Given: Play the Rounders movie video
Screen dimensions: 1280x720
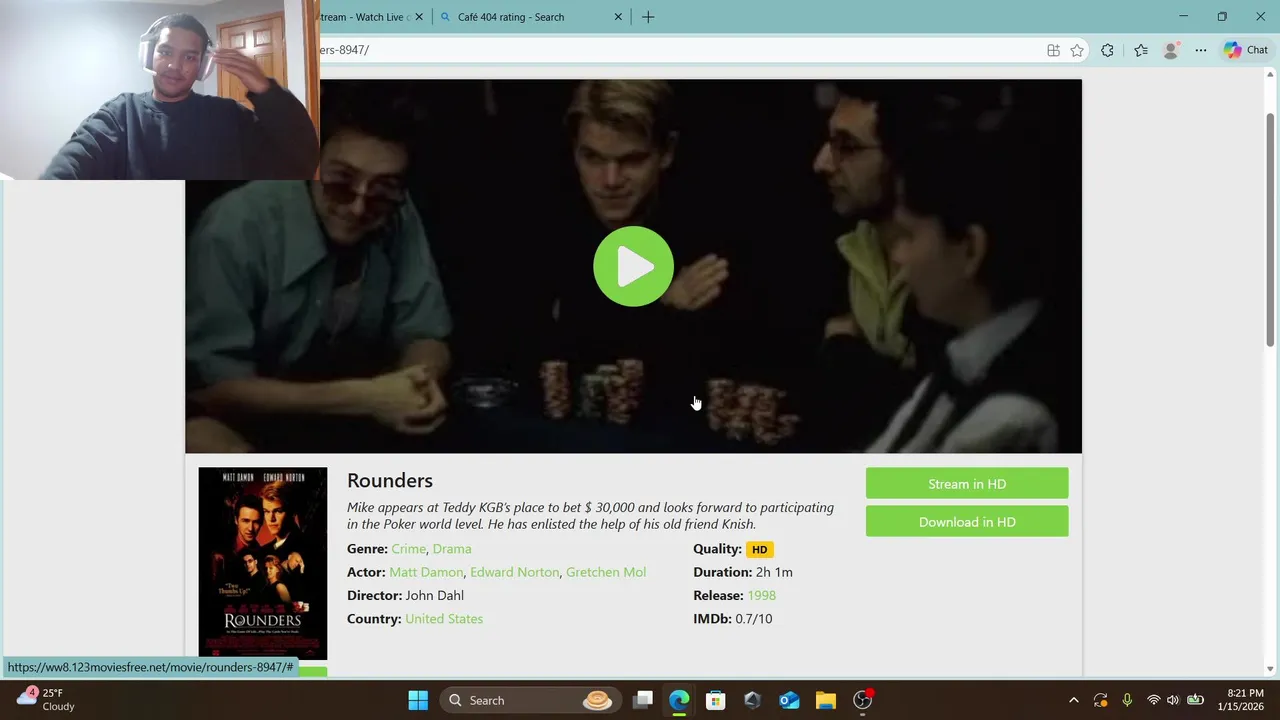Looking at the screenshot, I should [x=633, y=266].
